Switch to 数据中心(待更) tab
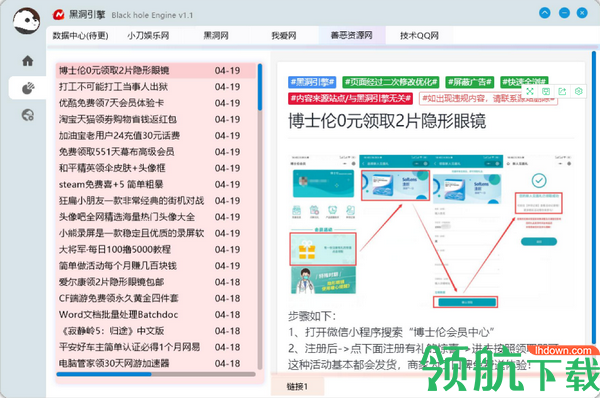The width and height of the screenshot is (600, 398). 80,36
